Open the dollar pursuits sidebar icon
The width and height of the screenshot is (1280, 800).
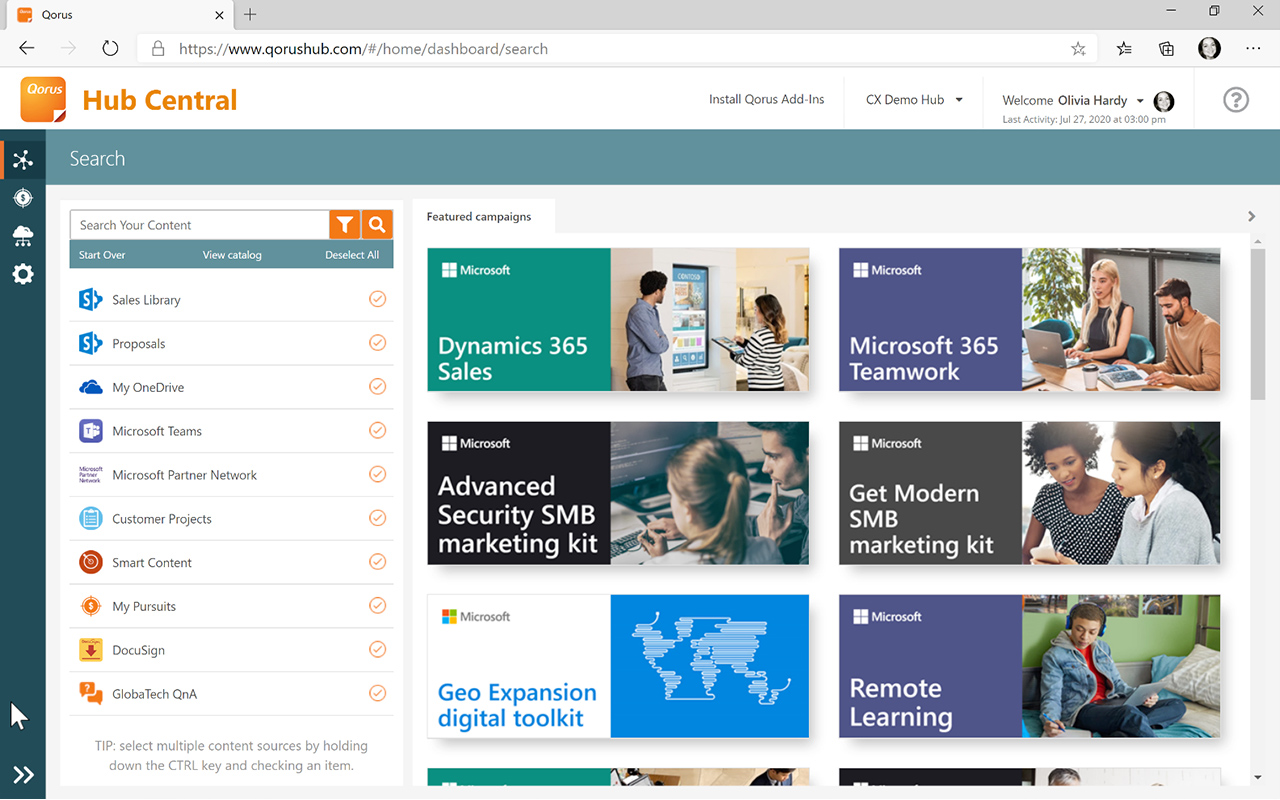tap(23, 198)
